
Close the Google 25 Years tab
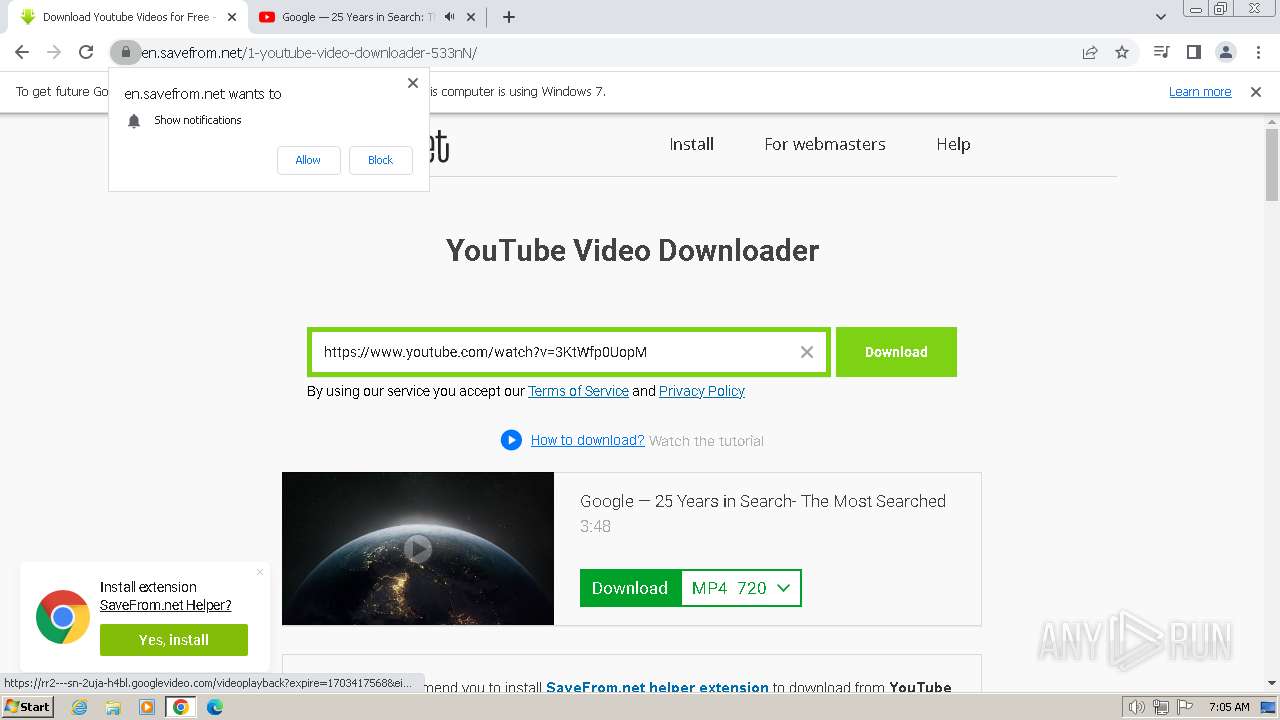[473, 17]
